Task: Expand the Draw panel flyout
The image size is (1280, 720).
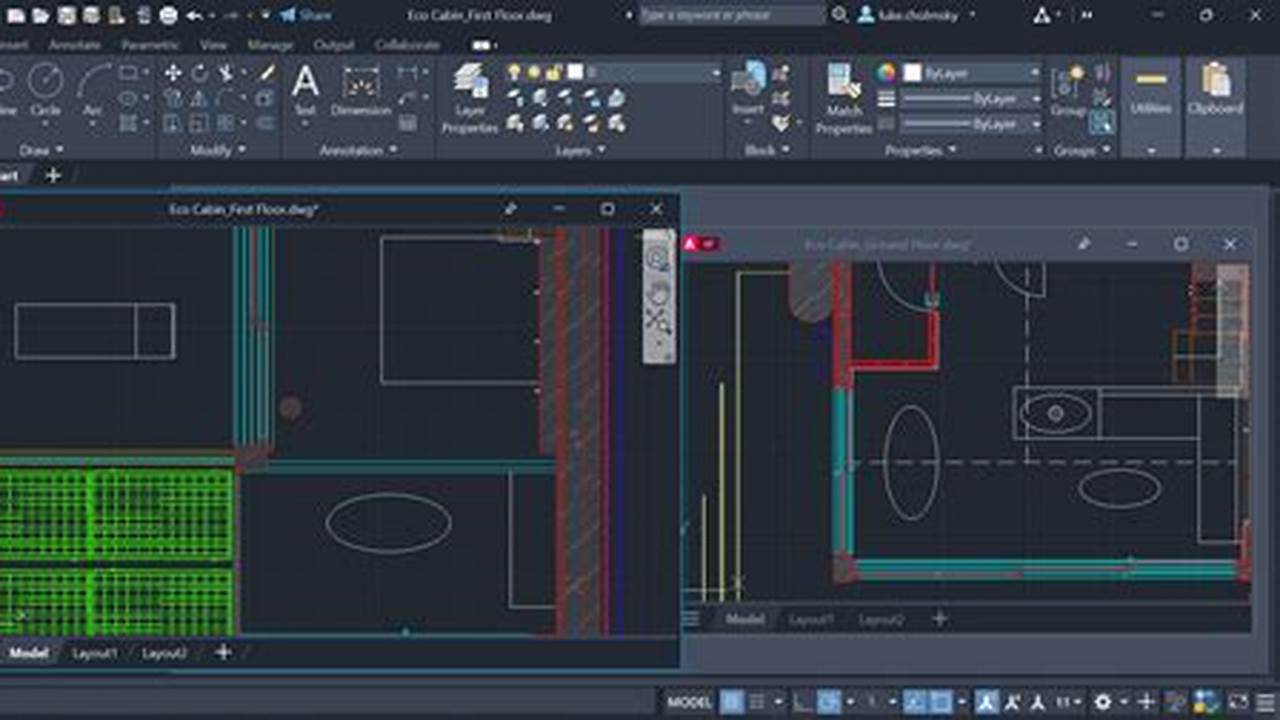Action: click(x=58, y=148)
